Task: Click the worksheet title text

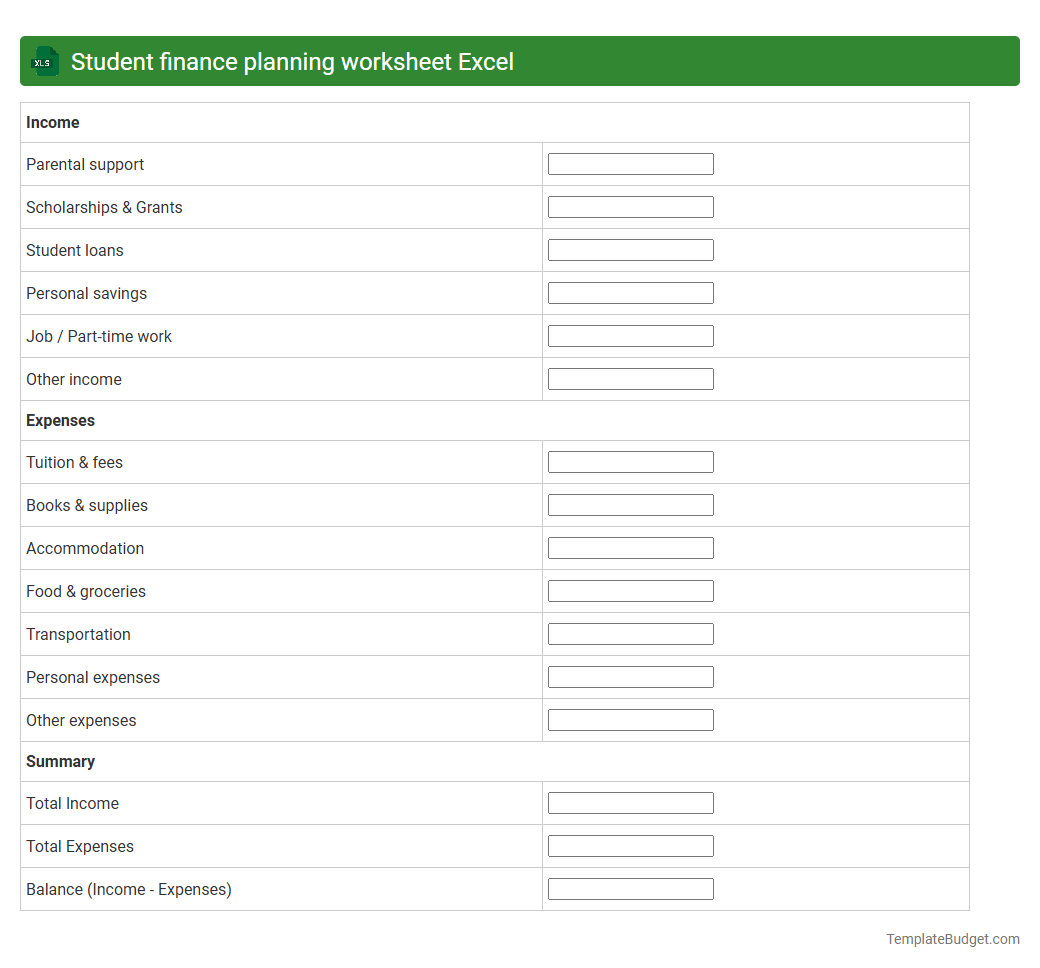Action: [290, 61]
